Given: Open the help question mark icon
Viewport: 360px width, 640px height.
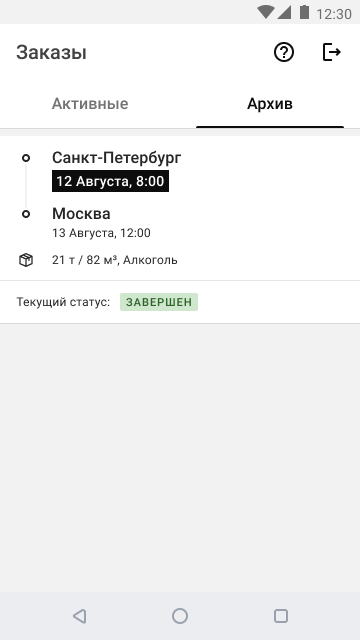Looking at the screenshot, I should tap(284, 53).
